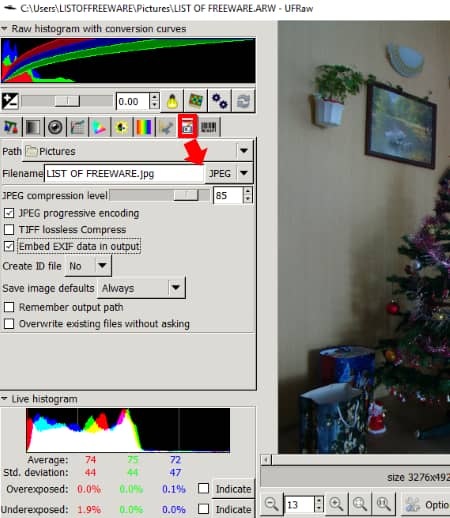Click the live histogram graph

click(x=128, y=430)
